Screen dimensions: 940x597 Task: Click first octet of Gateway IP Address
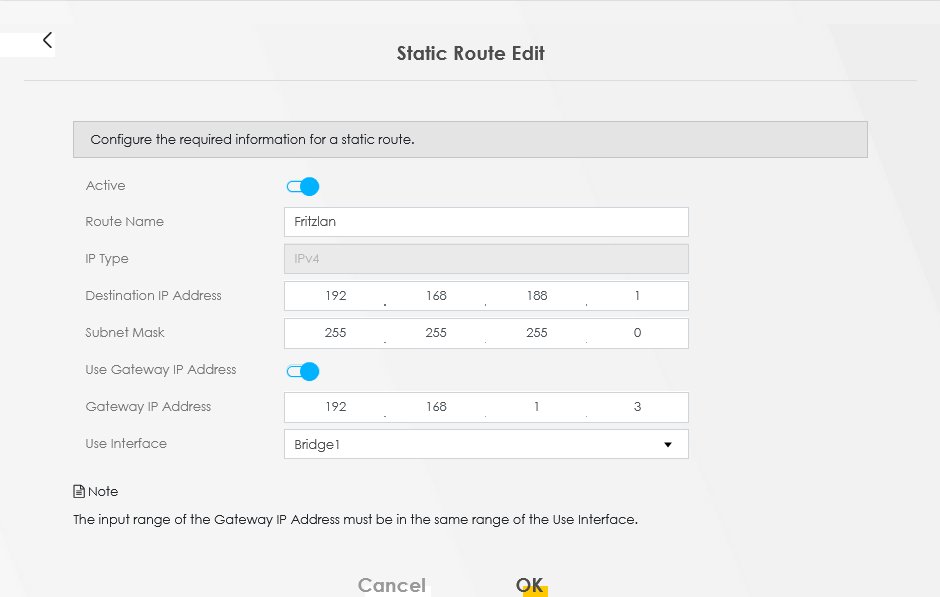pos(335,407)
